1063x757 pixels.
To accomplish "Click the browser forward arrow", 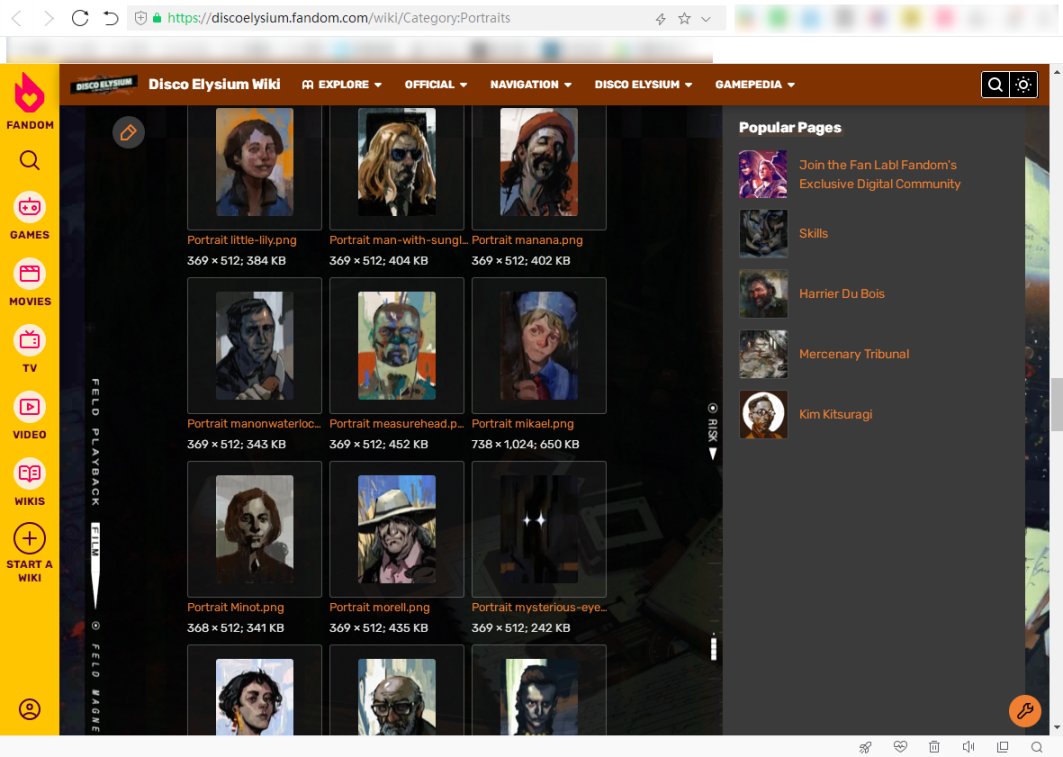I will [x=48, y=18].
